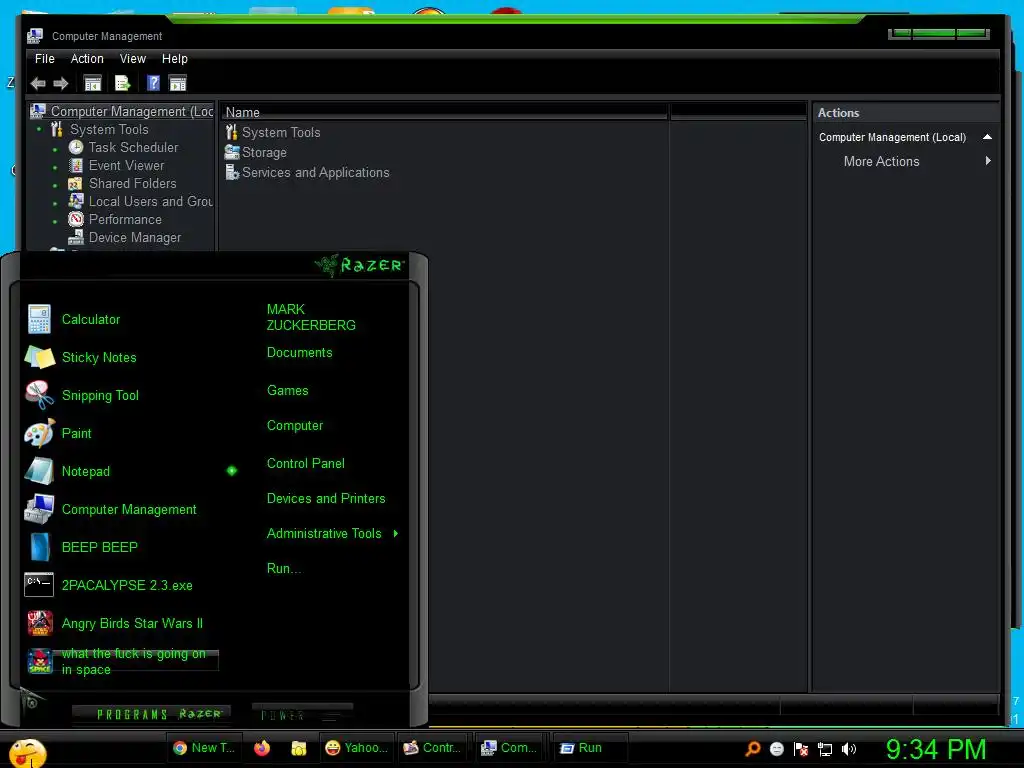Click the Name column header

(x=445, y=112)
